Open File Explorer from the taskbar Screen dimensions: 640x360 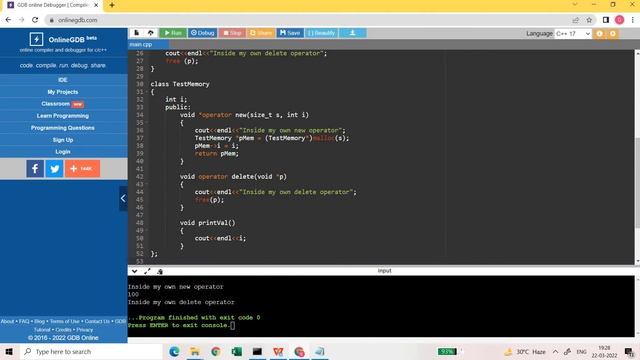[195, 351]
